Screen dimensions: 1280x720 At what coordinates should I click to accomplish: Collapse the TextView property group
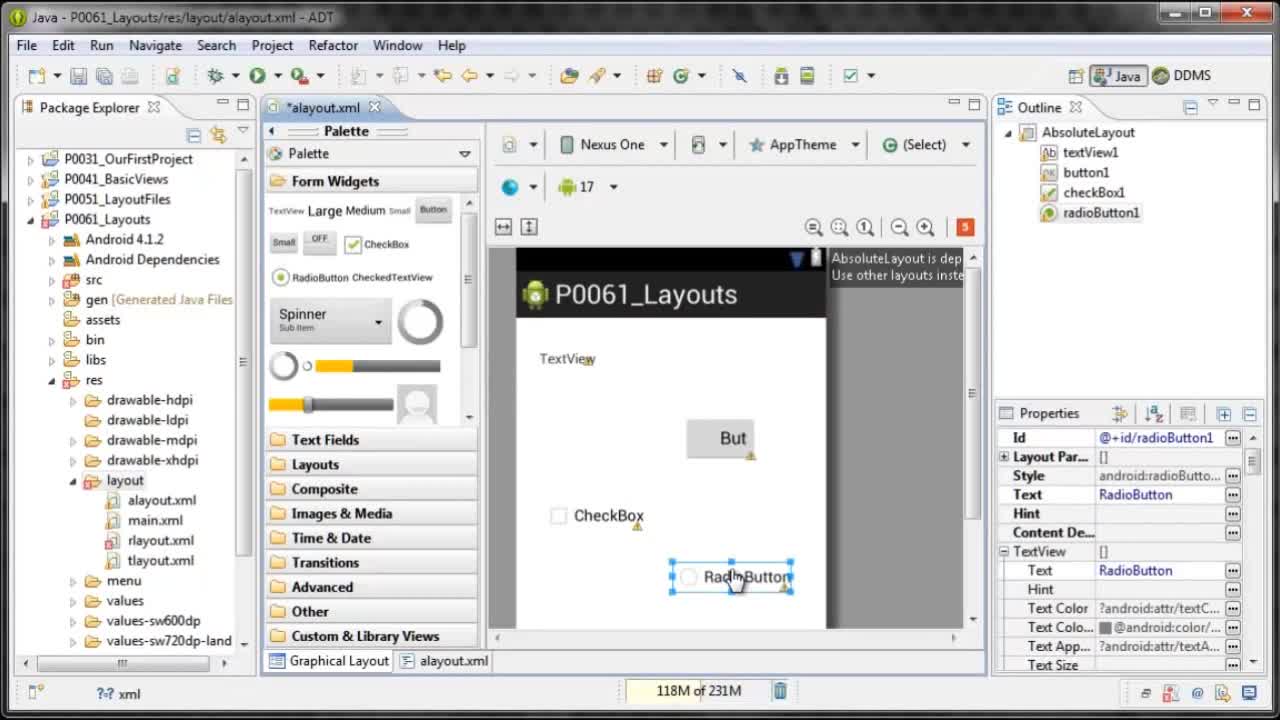pyautogui.click(x=1004, y=552)
